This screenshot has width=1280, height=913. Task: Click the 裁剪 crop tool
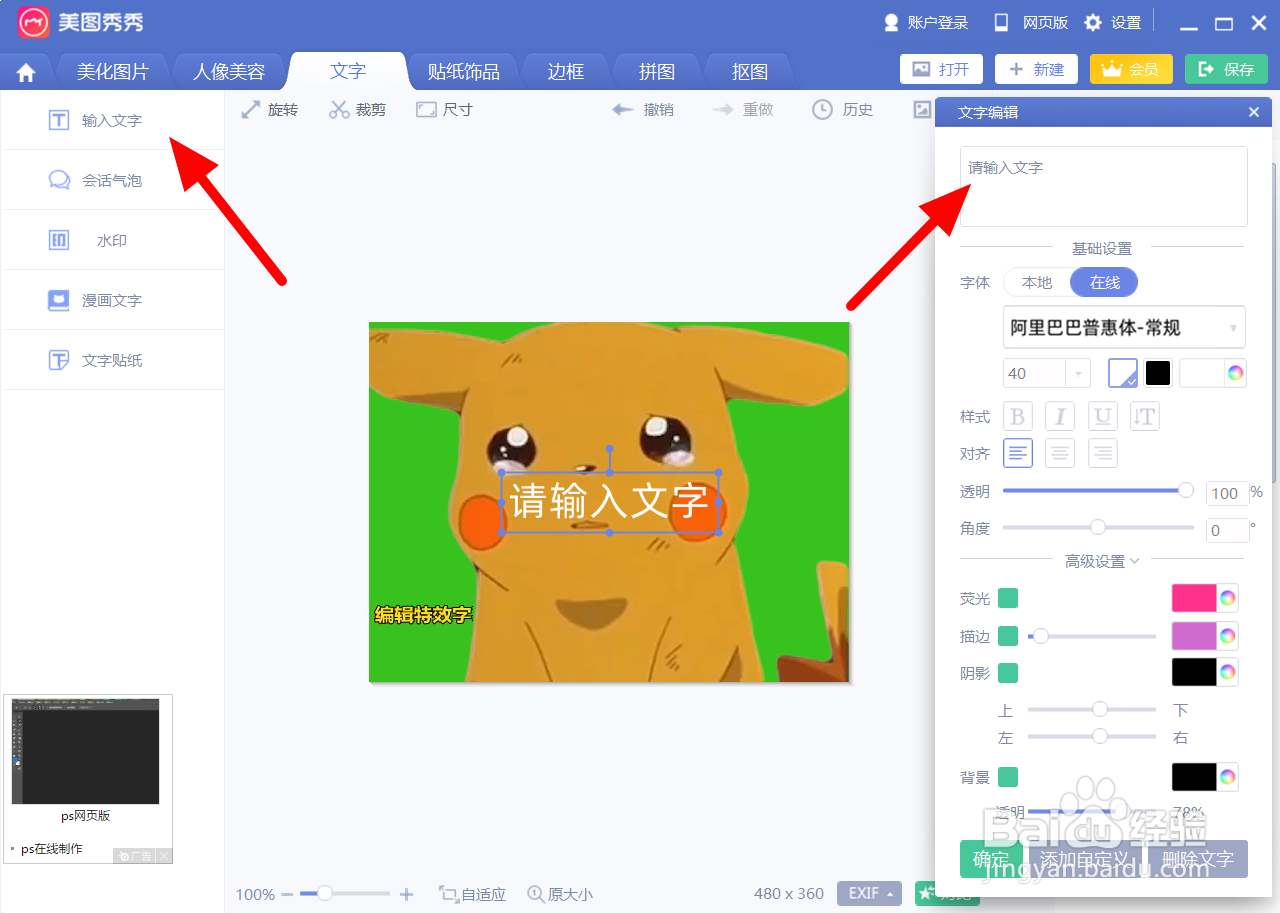click(x=357, y=110)
